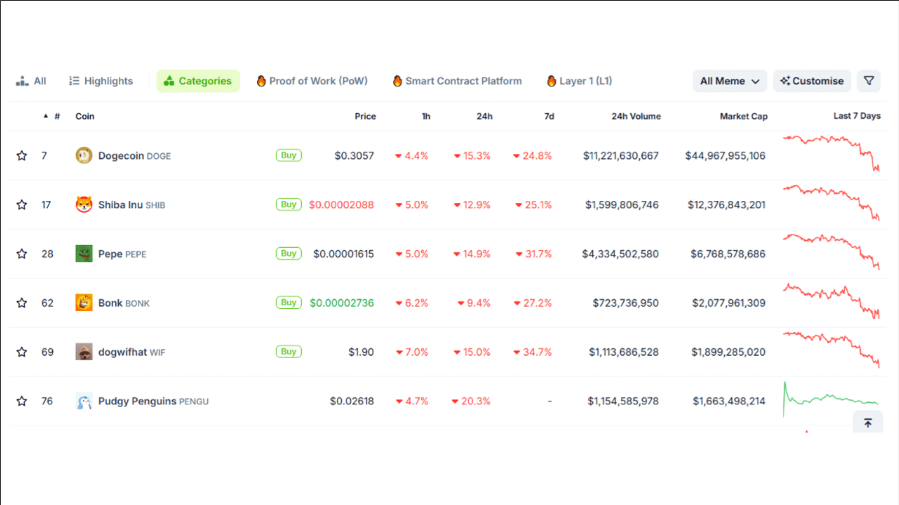
Task: Click the Buy button for Pepe
Action: (x=288, y=253)
